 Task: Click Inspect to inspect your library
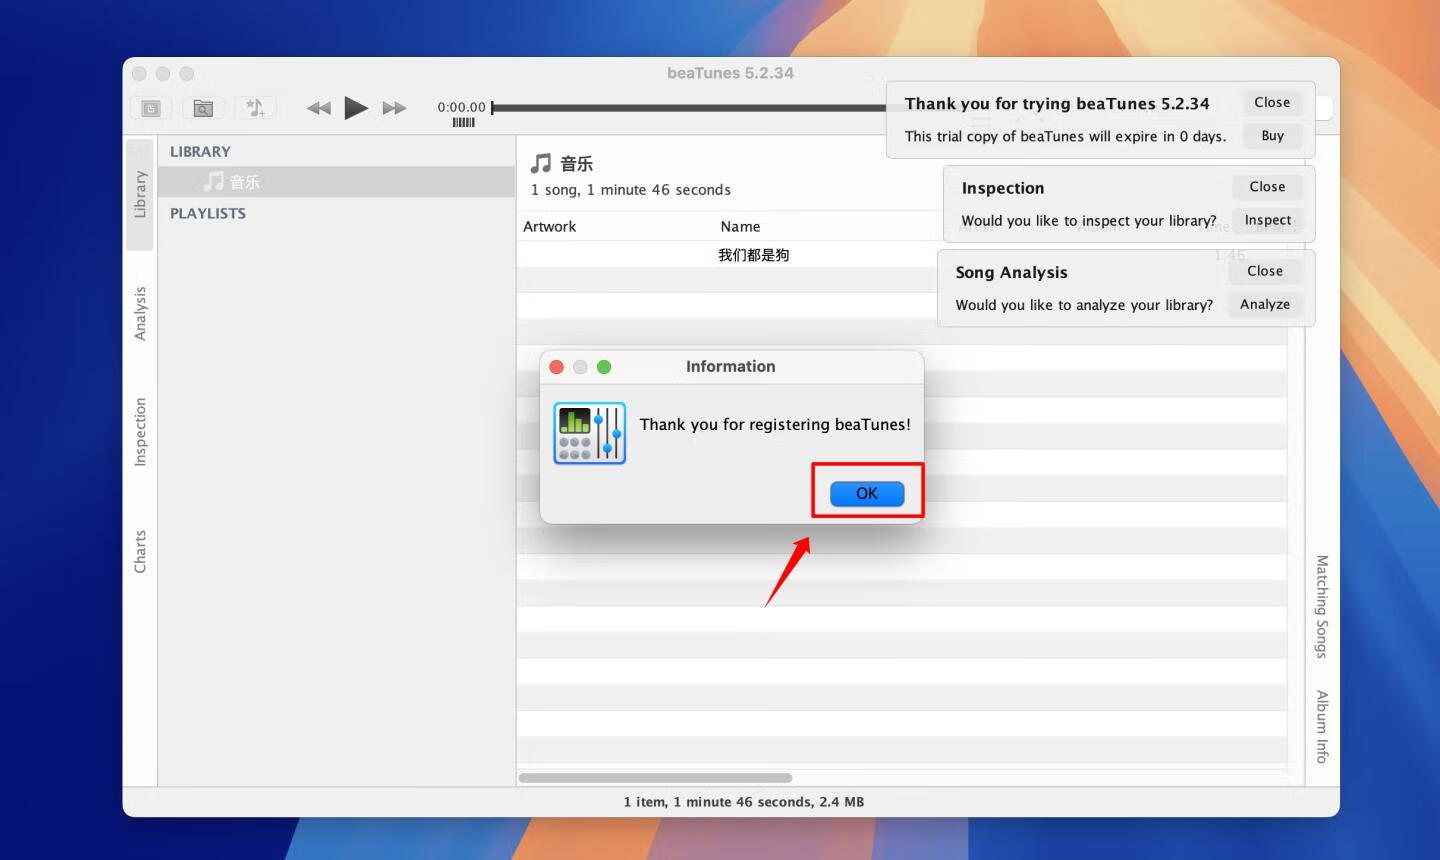pos(1267,220)
